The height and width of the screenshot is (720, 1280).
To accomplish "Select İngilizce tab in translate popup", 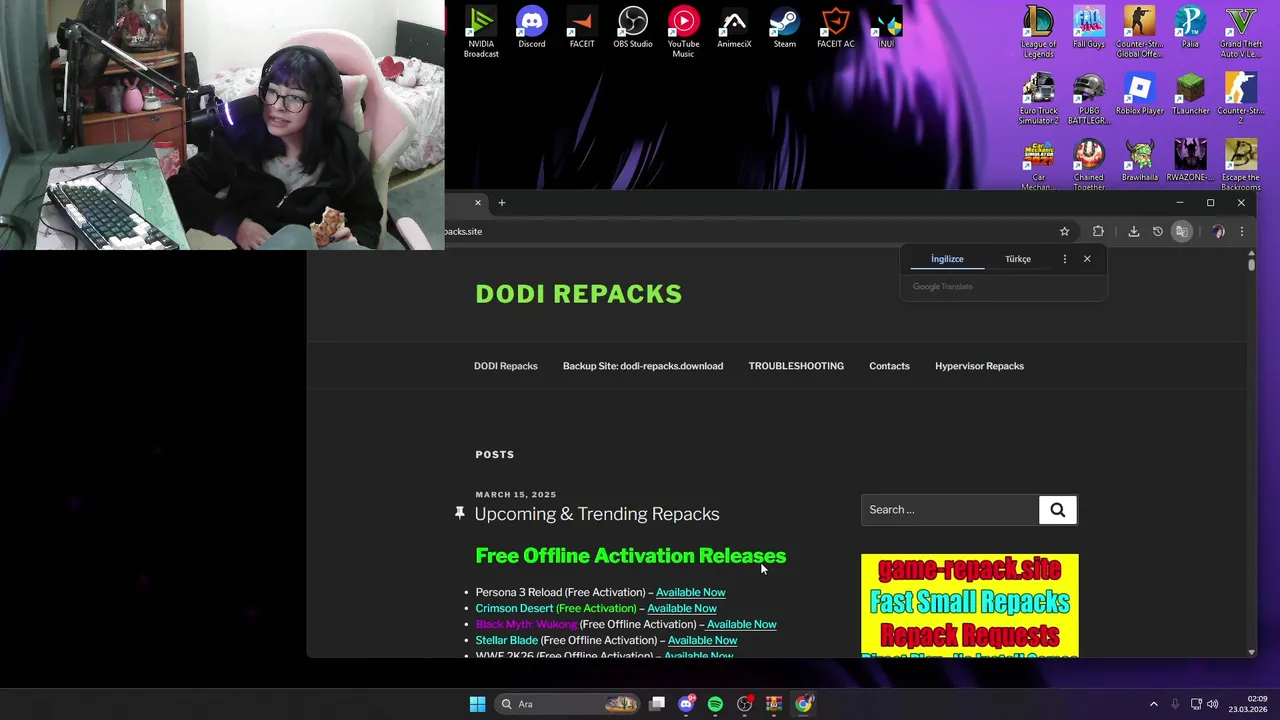I will pyautogui.click(x=947, y=259).
